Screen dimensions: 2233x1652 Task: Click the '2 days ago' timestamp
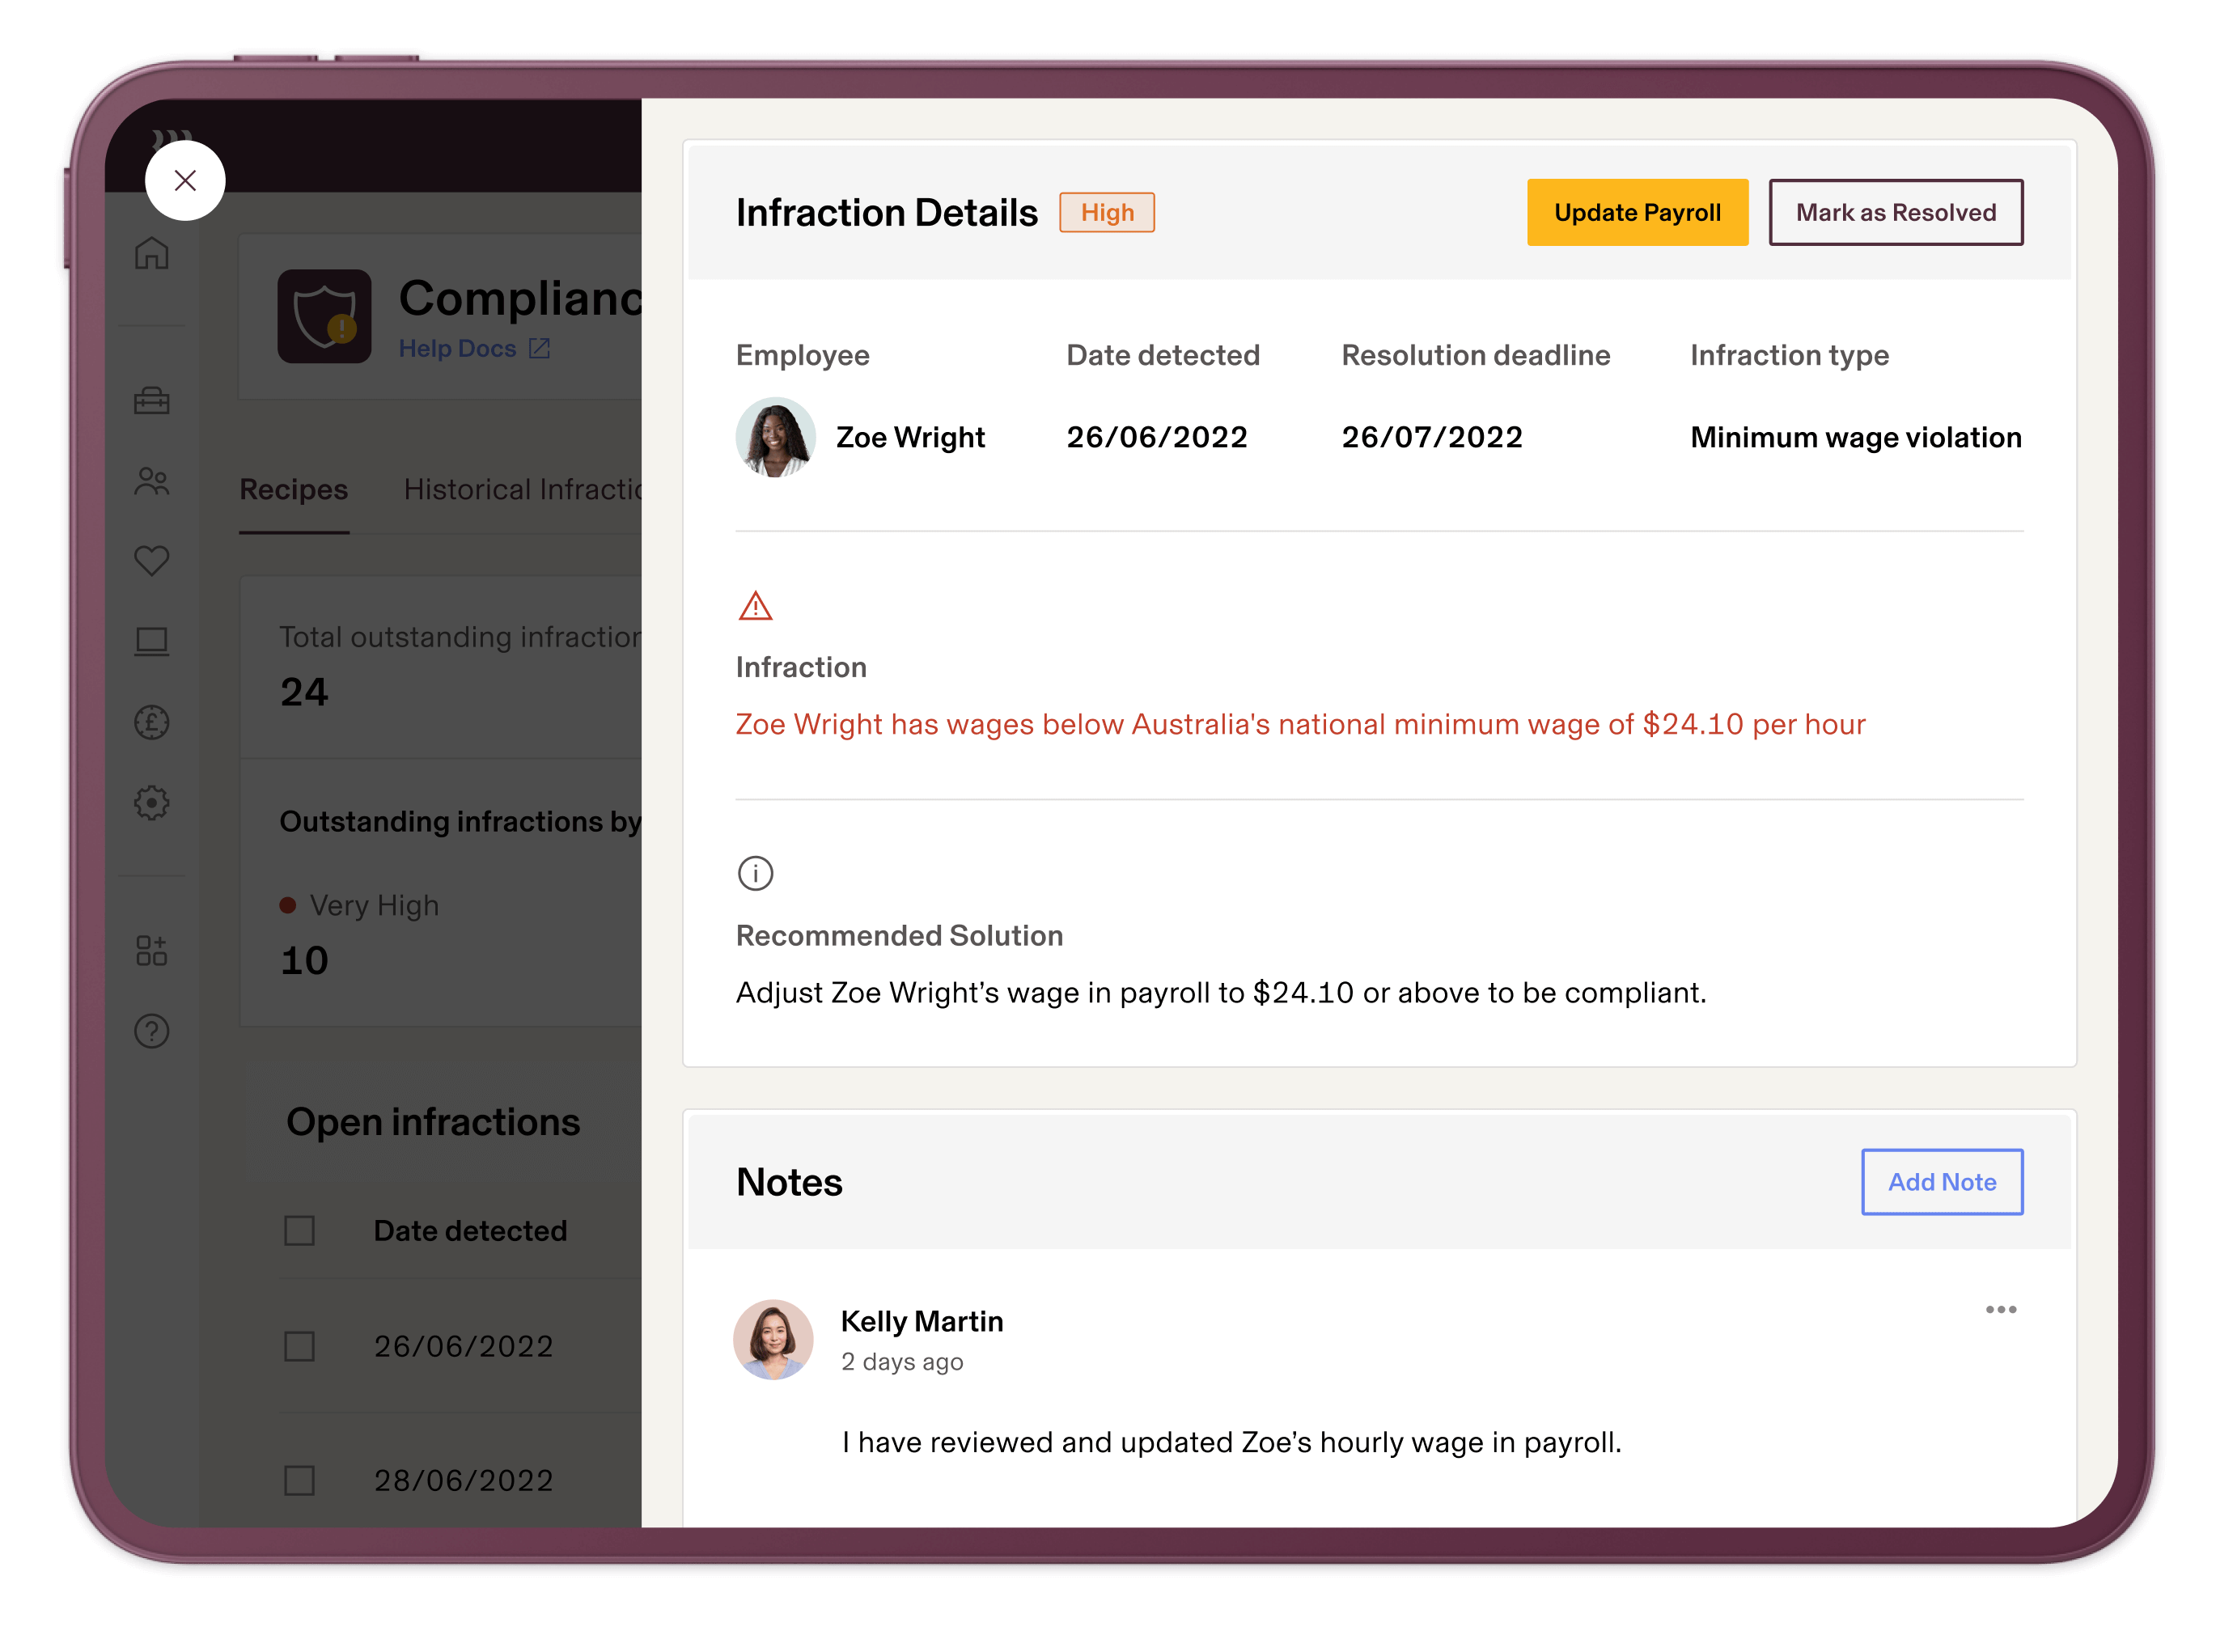[902, 1362]
